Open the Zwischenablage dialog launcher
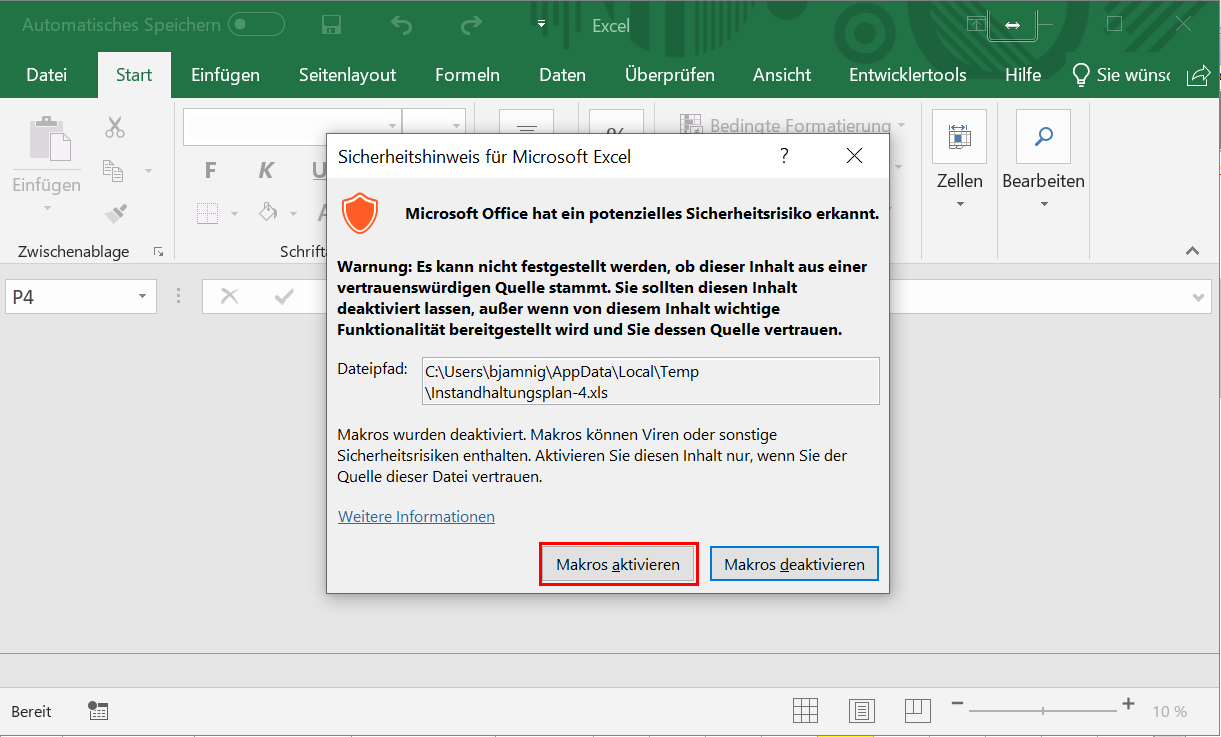 coord(158,252)
